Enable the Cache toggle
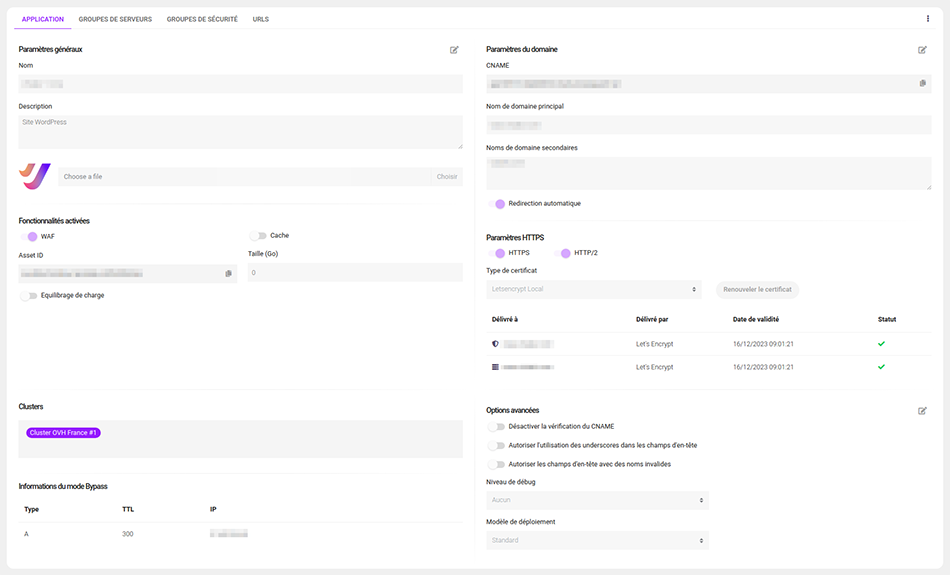Image resolution: width=950 pixels, height=575 pixels. click(258, 236)
